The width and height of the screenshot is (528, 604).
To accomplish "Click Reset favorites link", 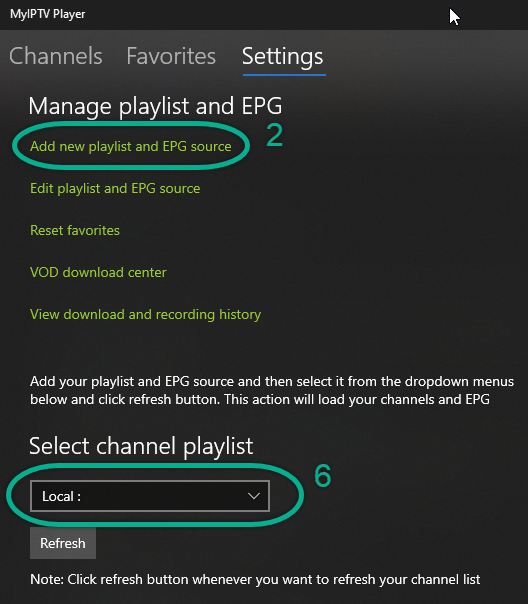I will [75, 230].
